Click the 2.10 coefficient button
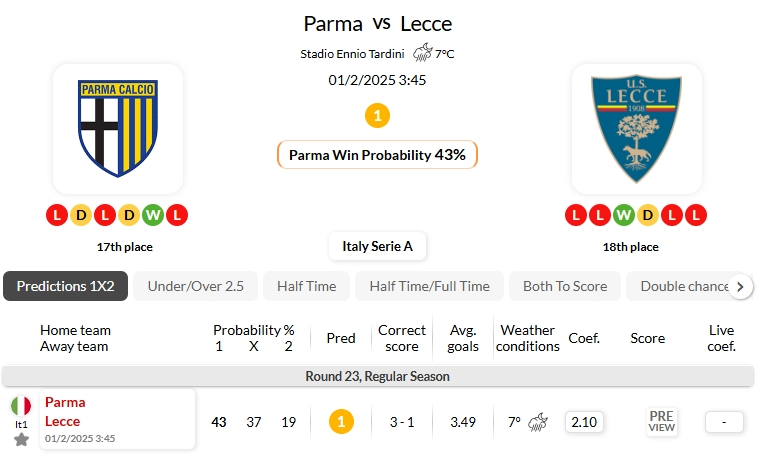The width and height of the screenshot is (766, 471). [x=583, y=422]
